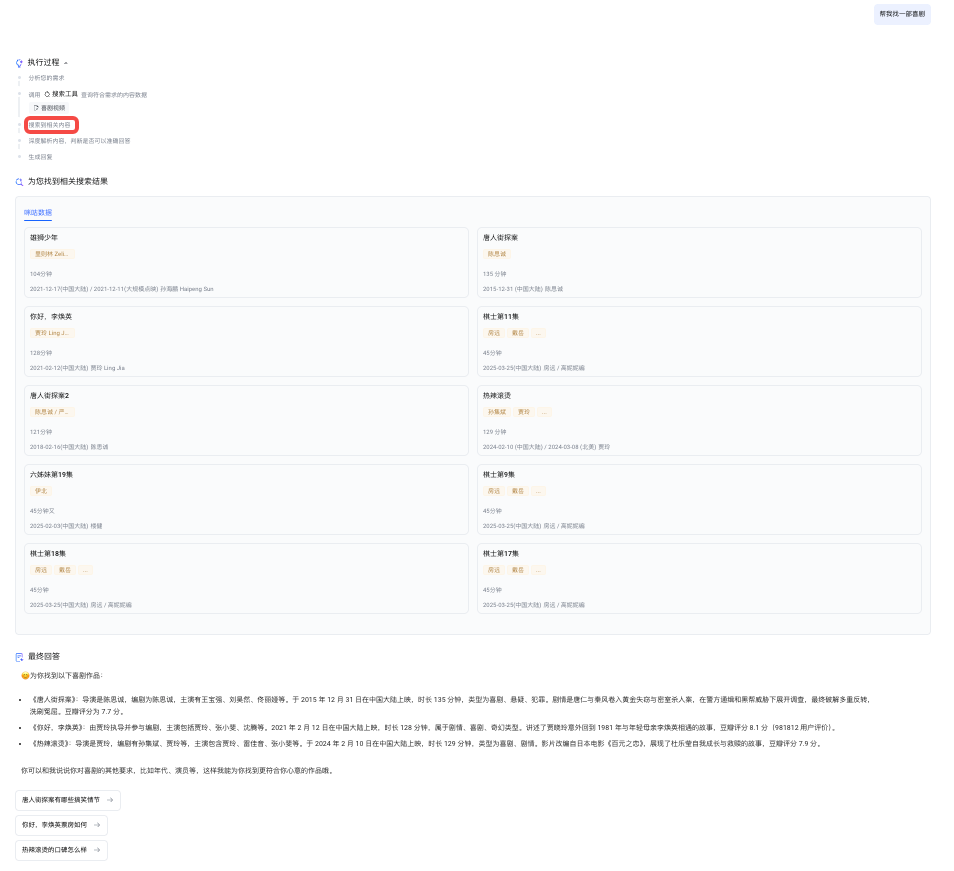Viewport: 954px width, 871px height.
Task: Click 2015-12-31 release date on 唐人街探案 card
Action: [523, 289]
